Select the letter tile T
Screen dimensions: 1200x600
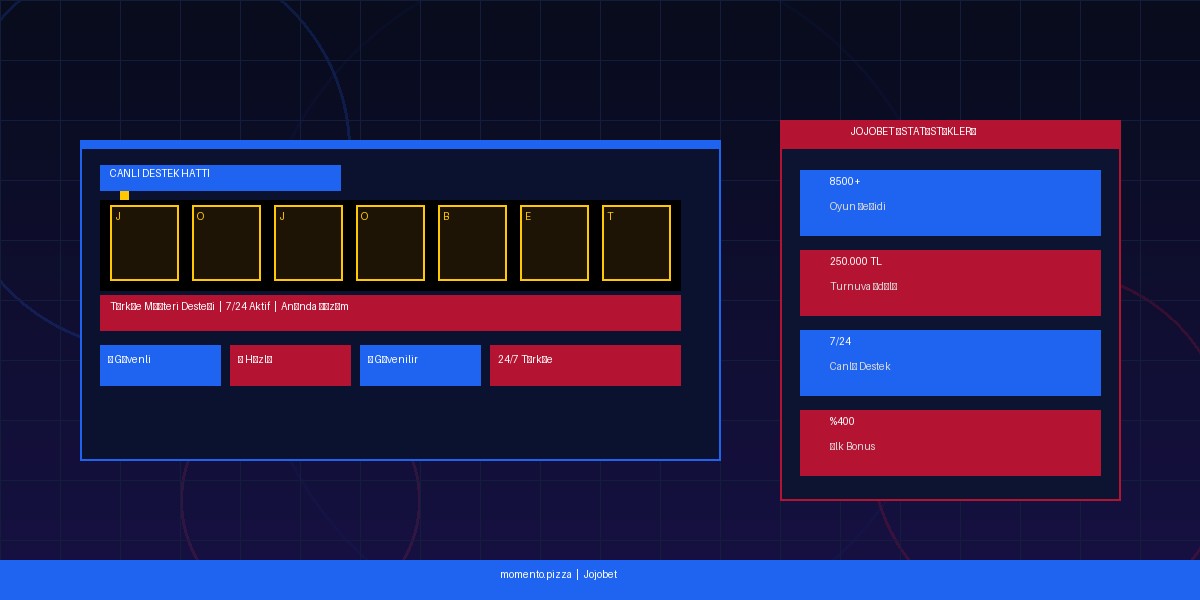pos(637,243)
